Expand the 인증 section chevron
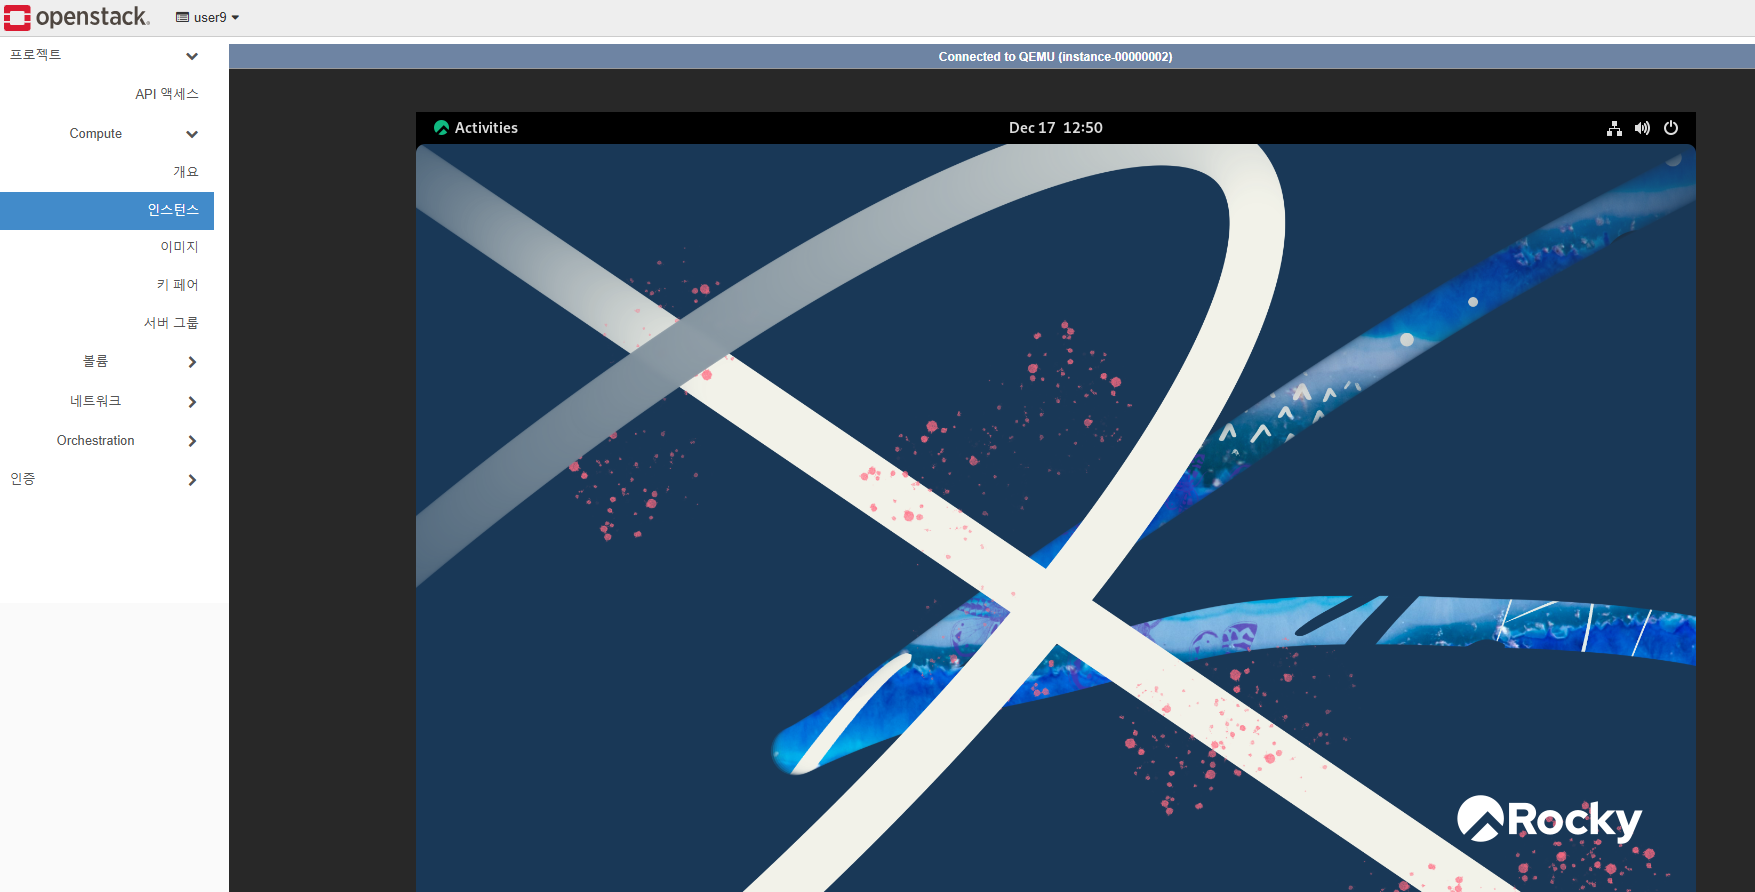The image size is (1755, 892). [192, 480]
